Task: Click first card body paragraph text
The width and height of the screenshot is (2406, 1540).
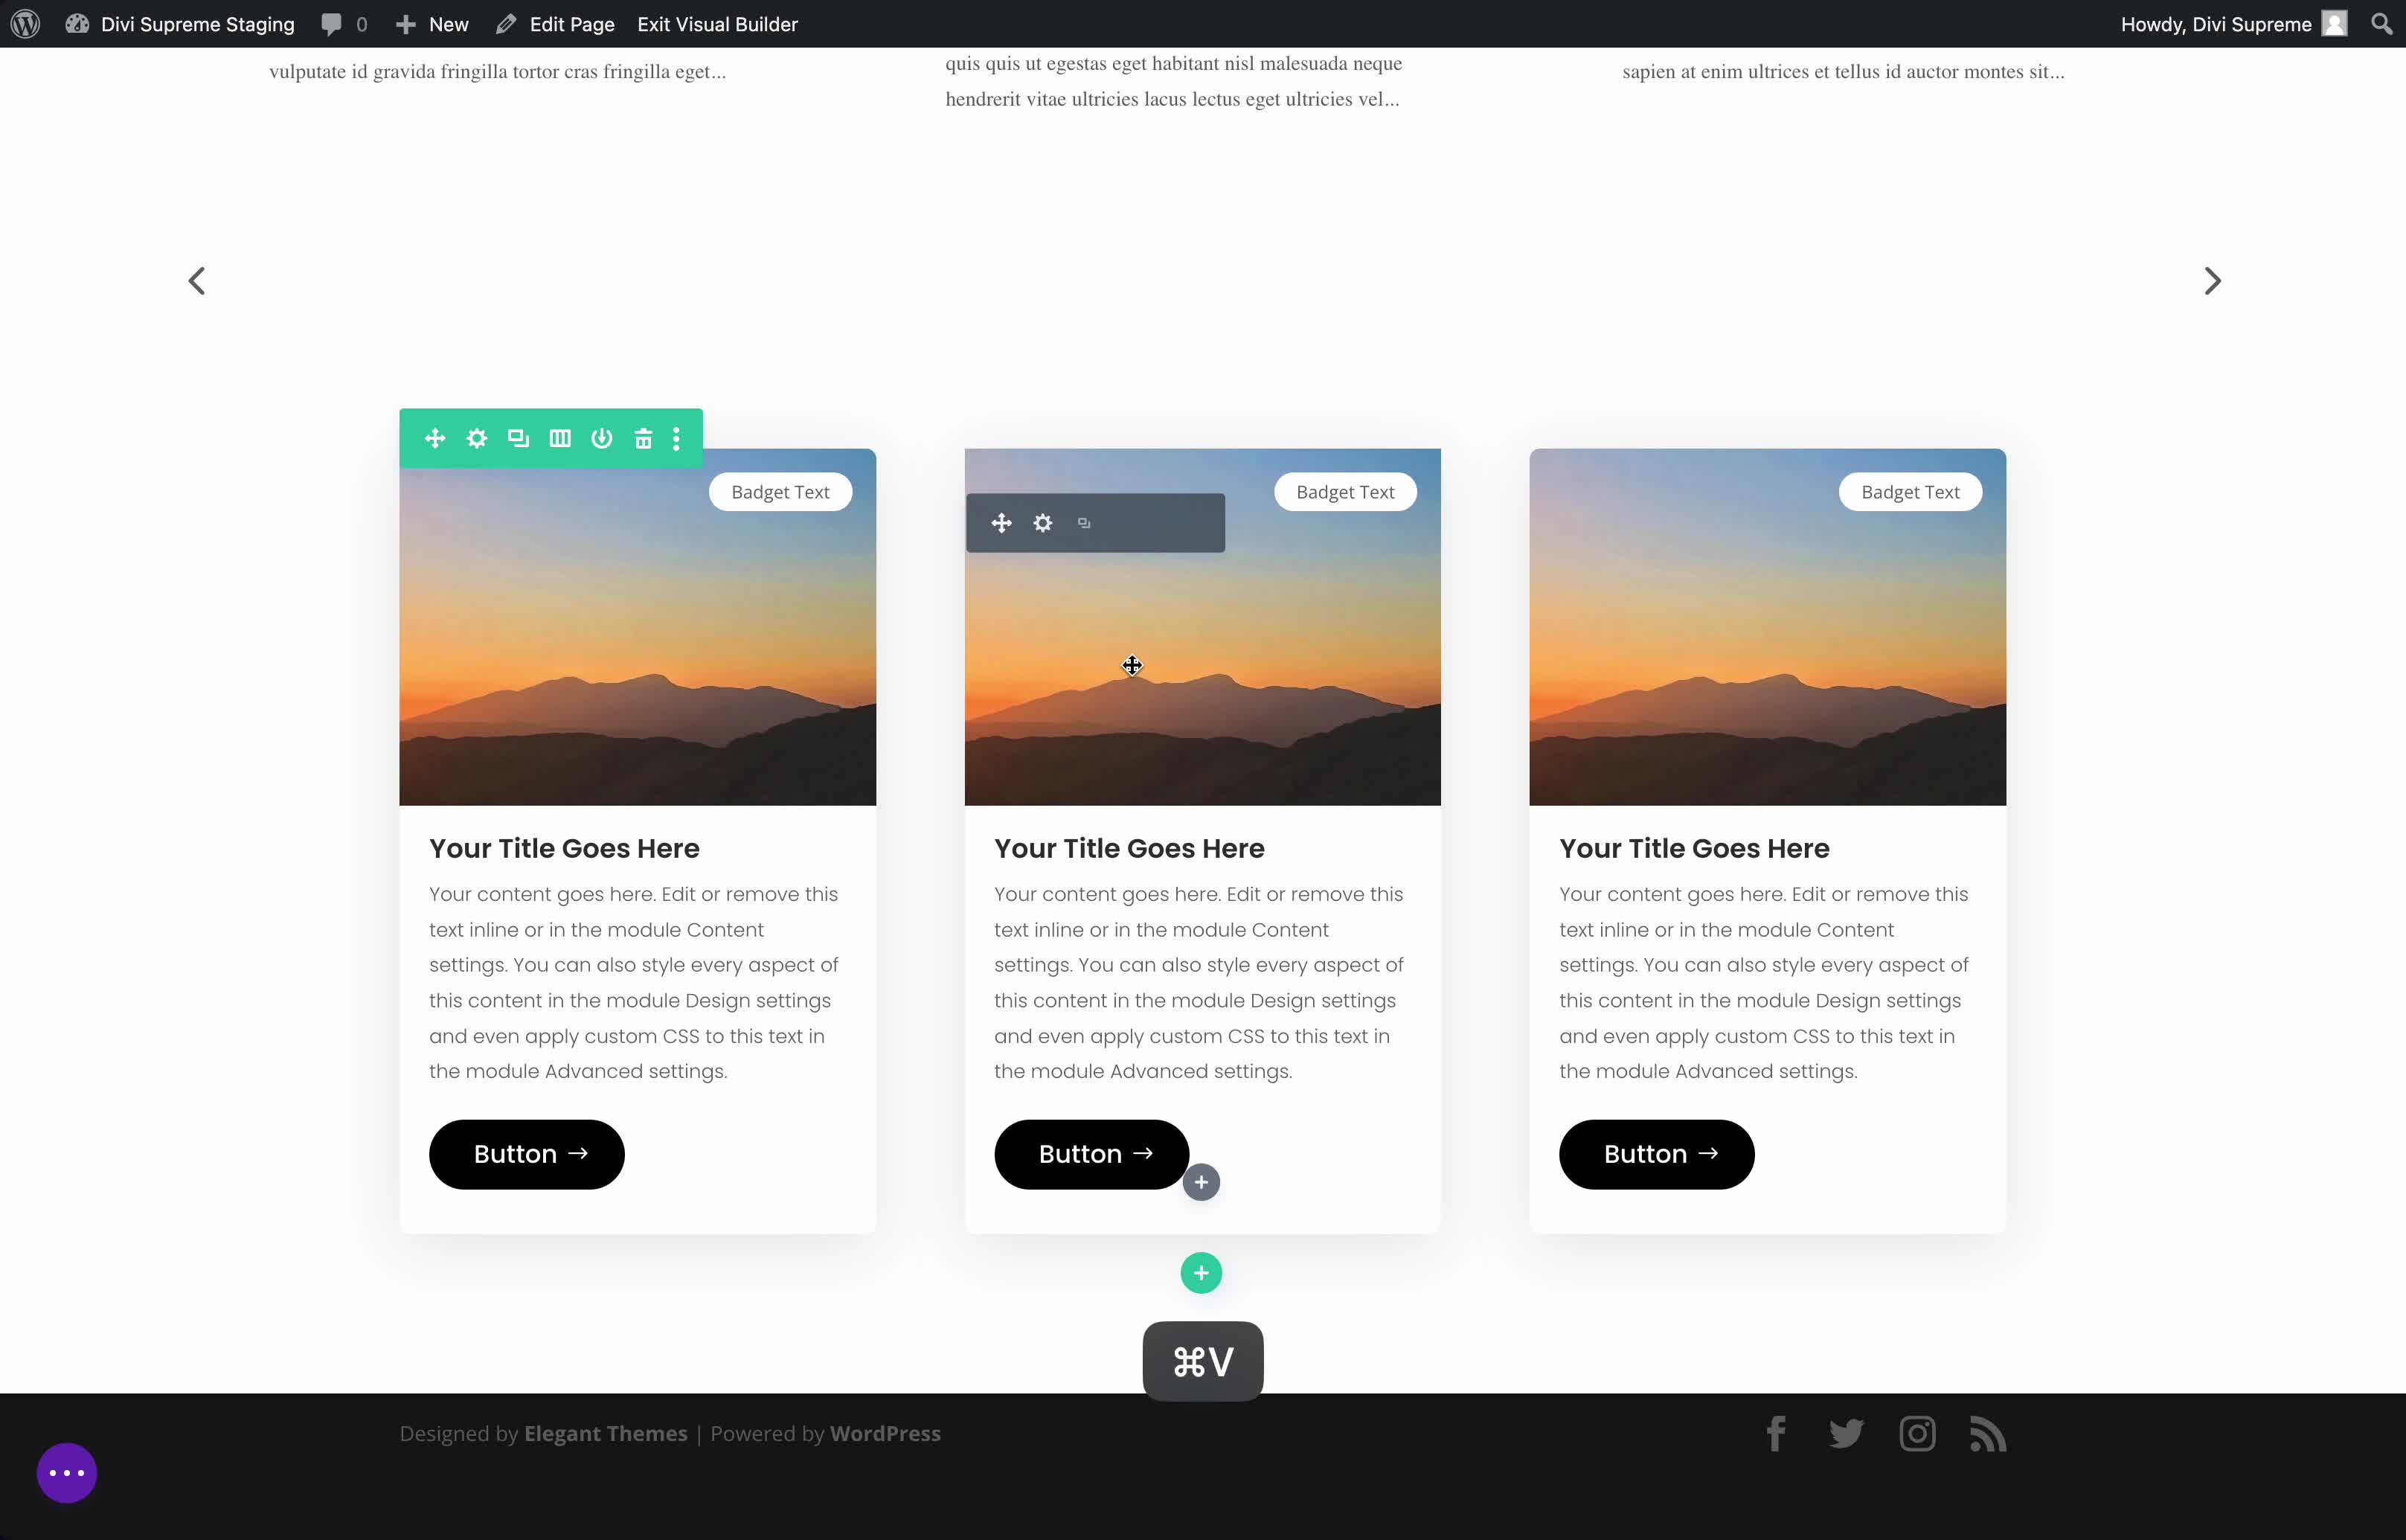Action: [x=634, y=983]
